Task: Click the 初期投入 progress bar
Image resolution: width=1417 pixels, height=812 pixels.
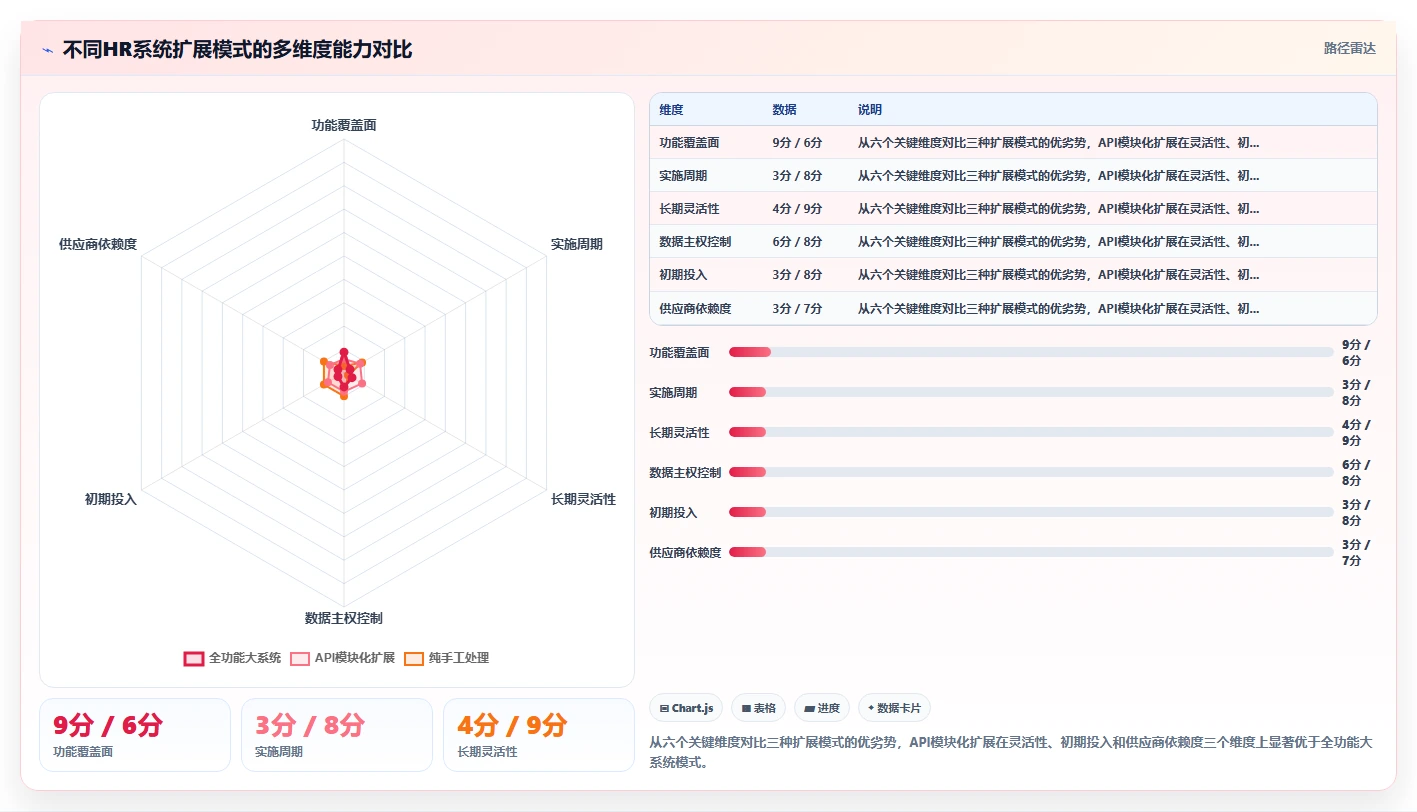Action: coord(1031,512)
